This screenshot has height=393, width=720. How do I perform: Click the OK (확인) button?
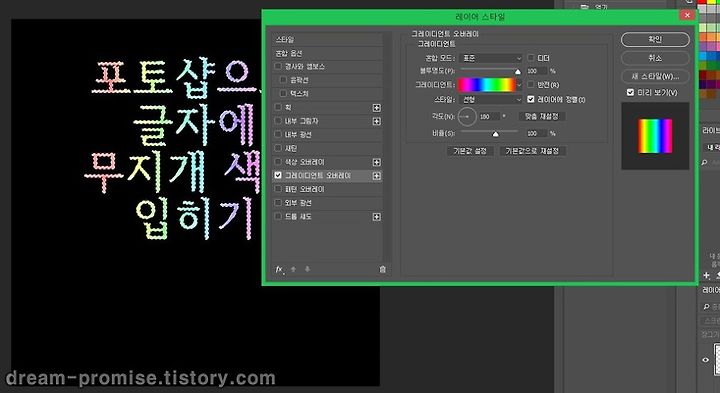pos(655,39)
